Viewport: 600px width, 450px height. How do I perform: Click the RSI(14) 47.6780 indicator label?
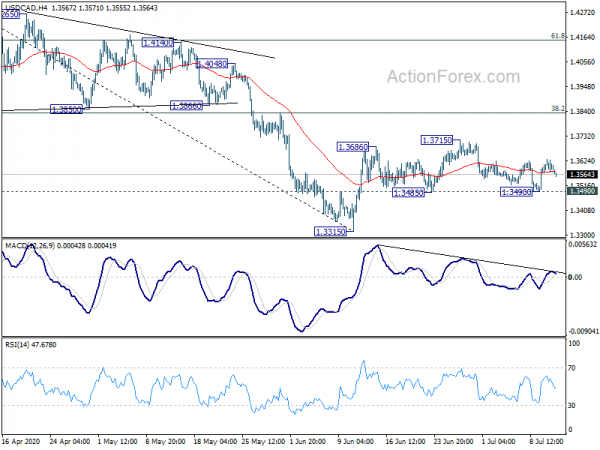point(31,345)
